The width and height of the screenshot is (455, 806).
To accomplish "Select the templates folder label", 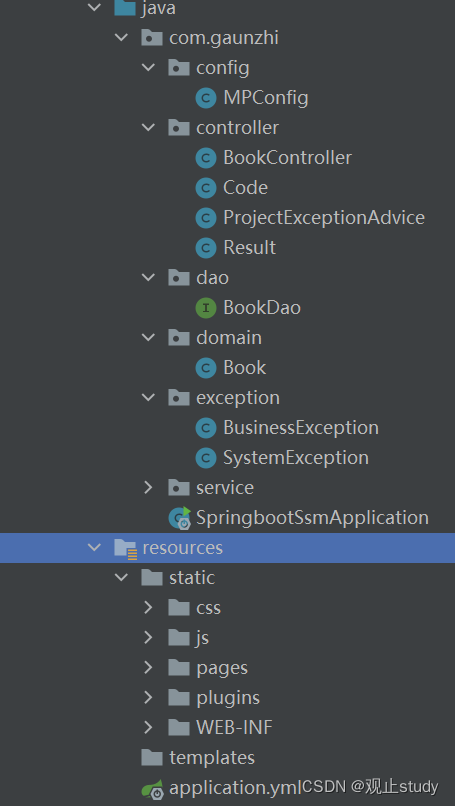I will 212,758.
